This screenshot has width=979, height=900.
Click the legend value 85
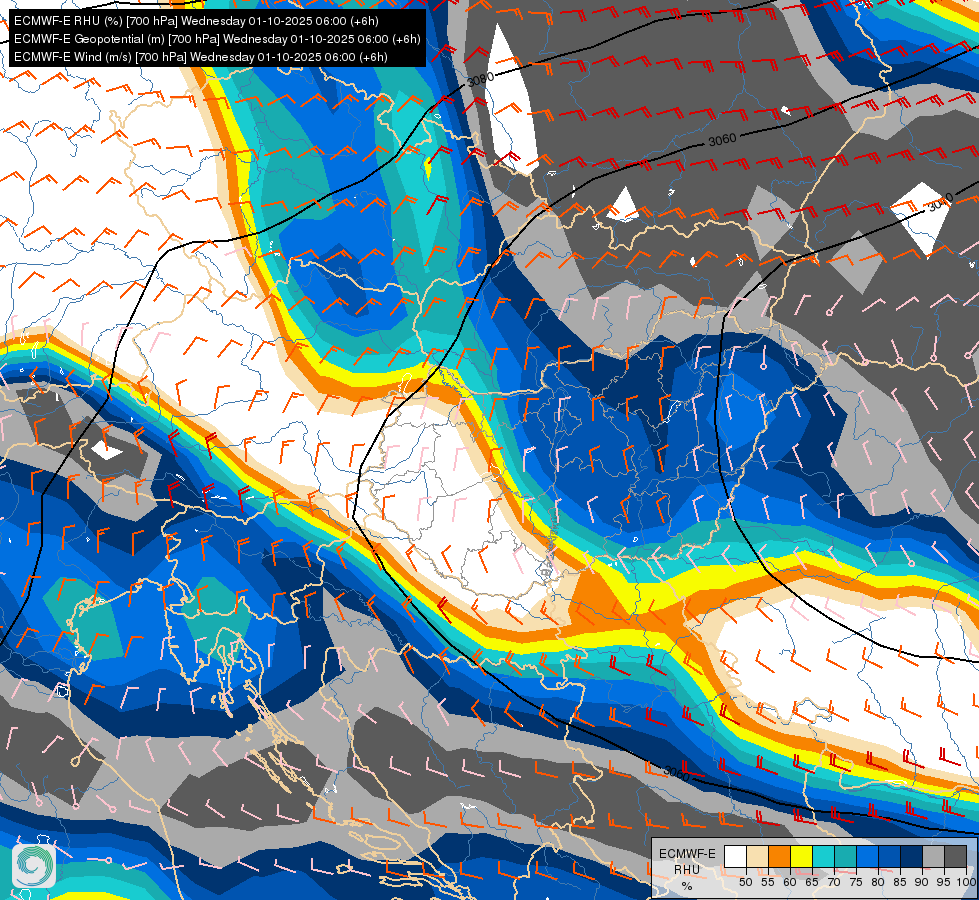point(900,882)
